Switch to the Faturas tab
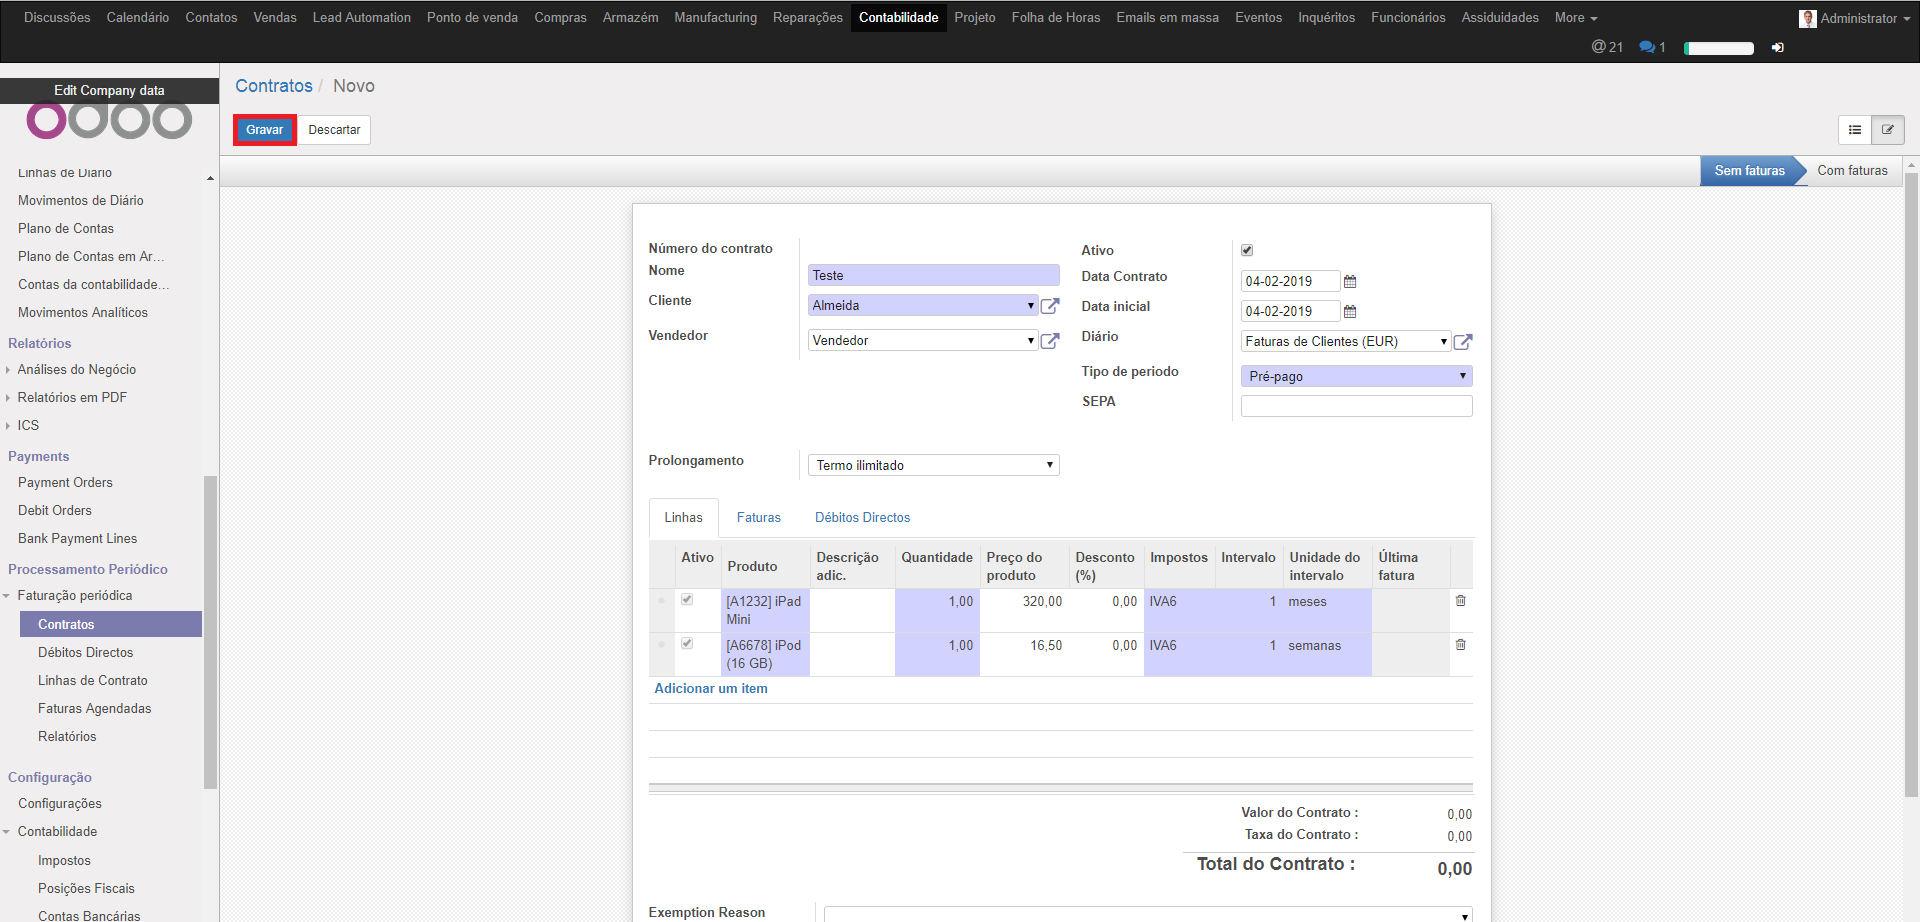Screen dimensions: 1920x922 (x=758, y=518)
